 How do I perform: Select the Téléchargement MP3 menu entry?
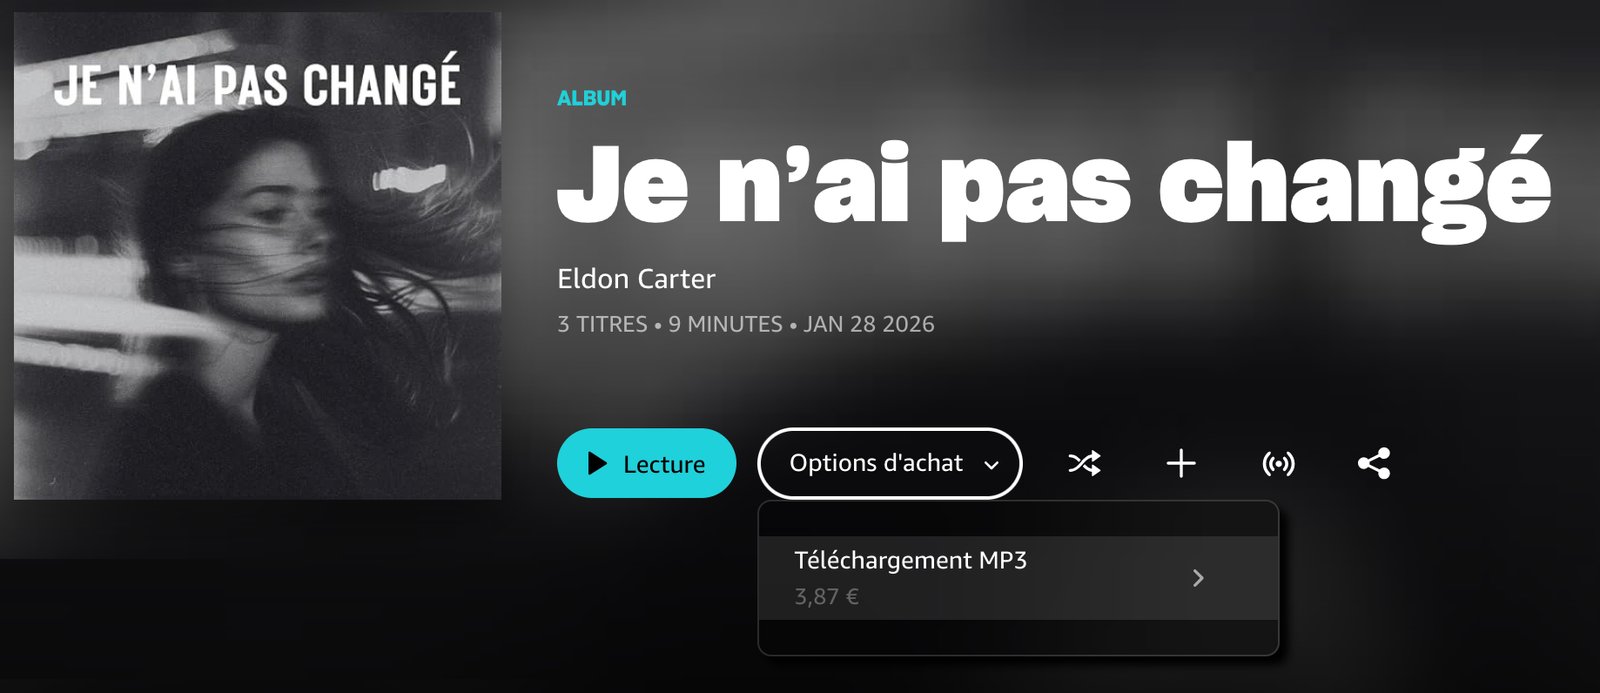pos(1018,578)
